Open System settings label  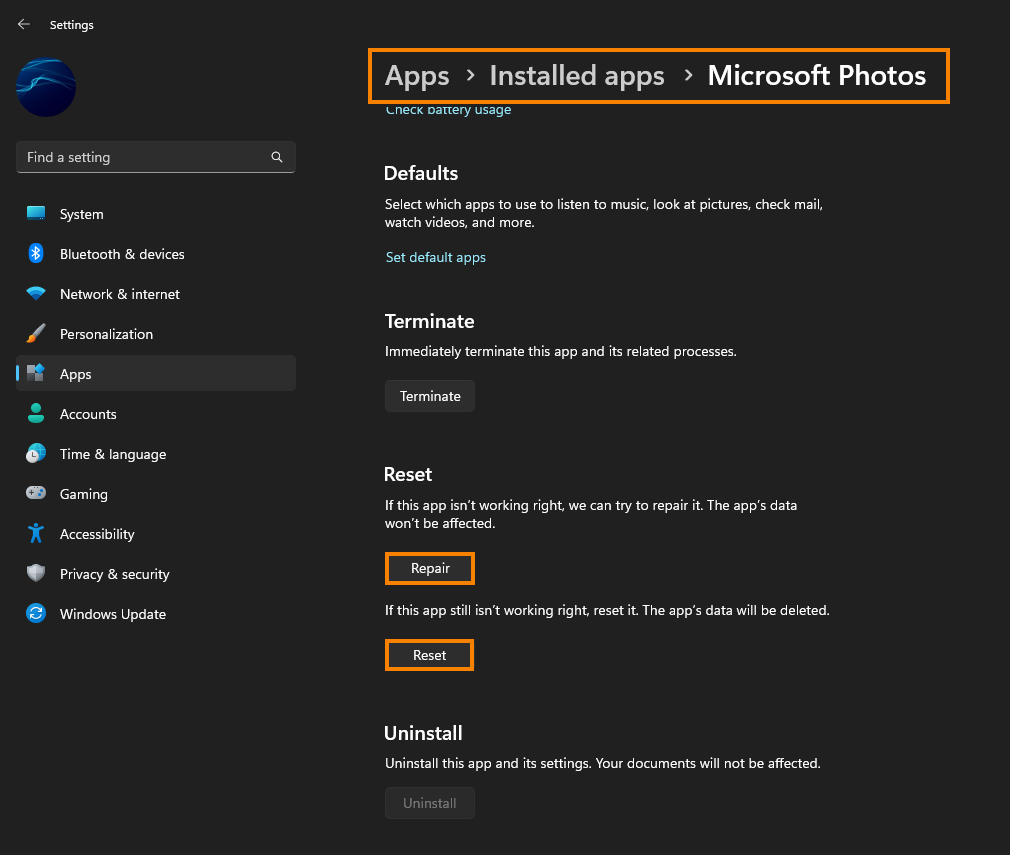tap(81, 214)
